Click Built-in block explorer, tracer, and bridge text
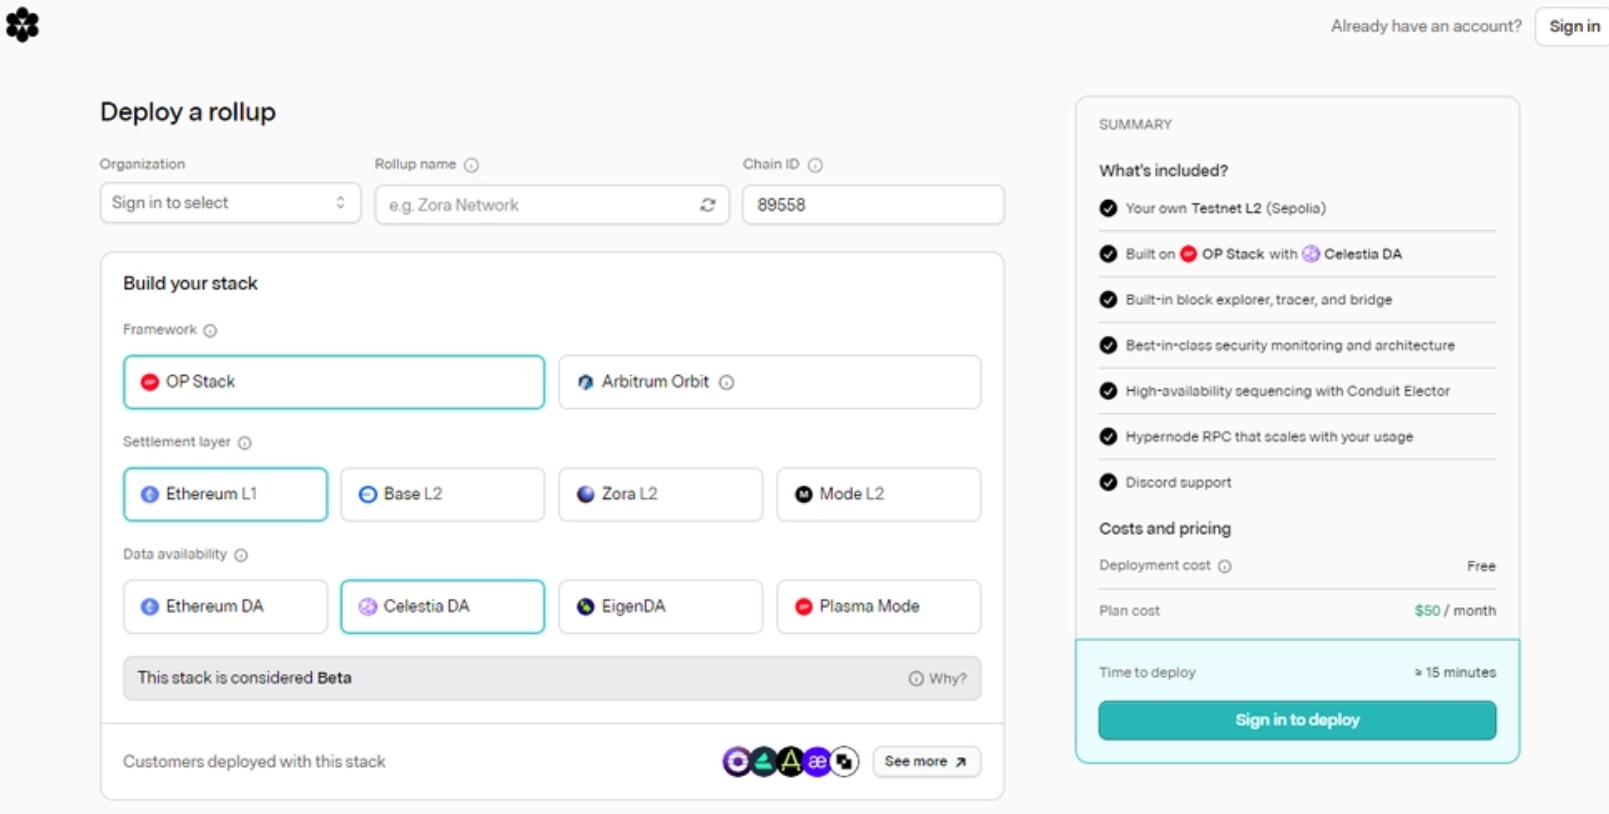Viewport: 1609px width, 814px height. click(x=1258, y=300)
